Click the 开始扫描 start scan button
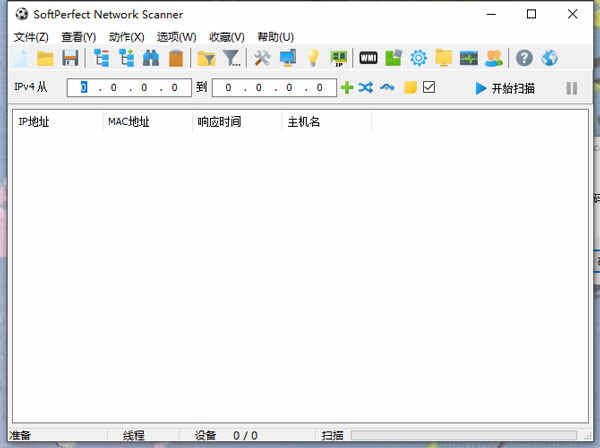 point(505,88)
